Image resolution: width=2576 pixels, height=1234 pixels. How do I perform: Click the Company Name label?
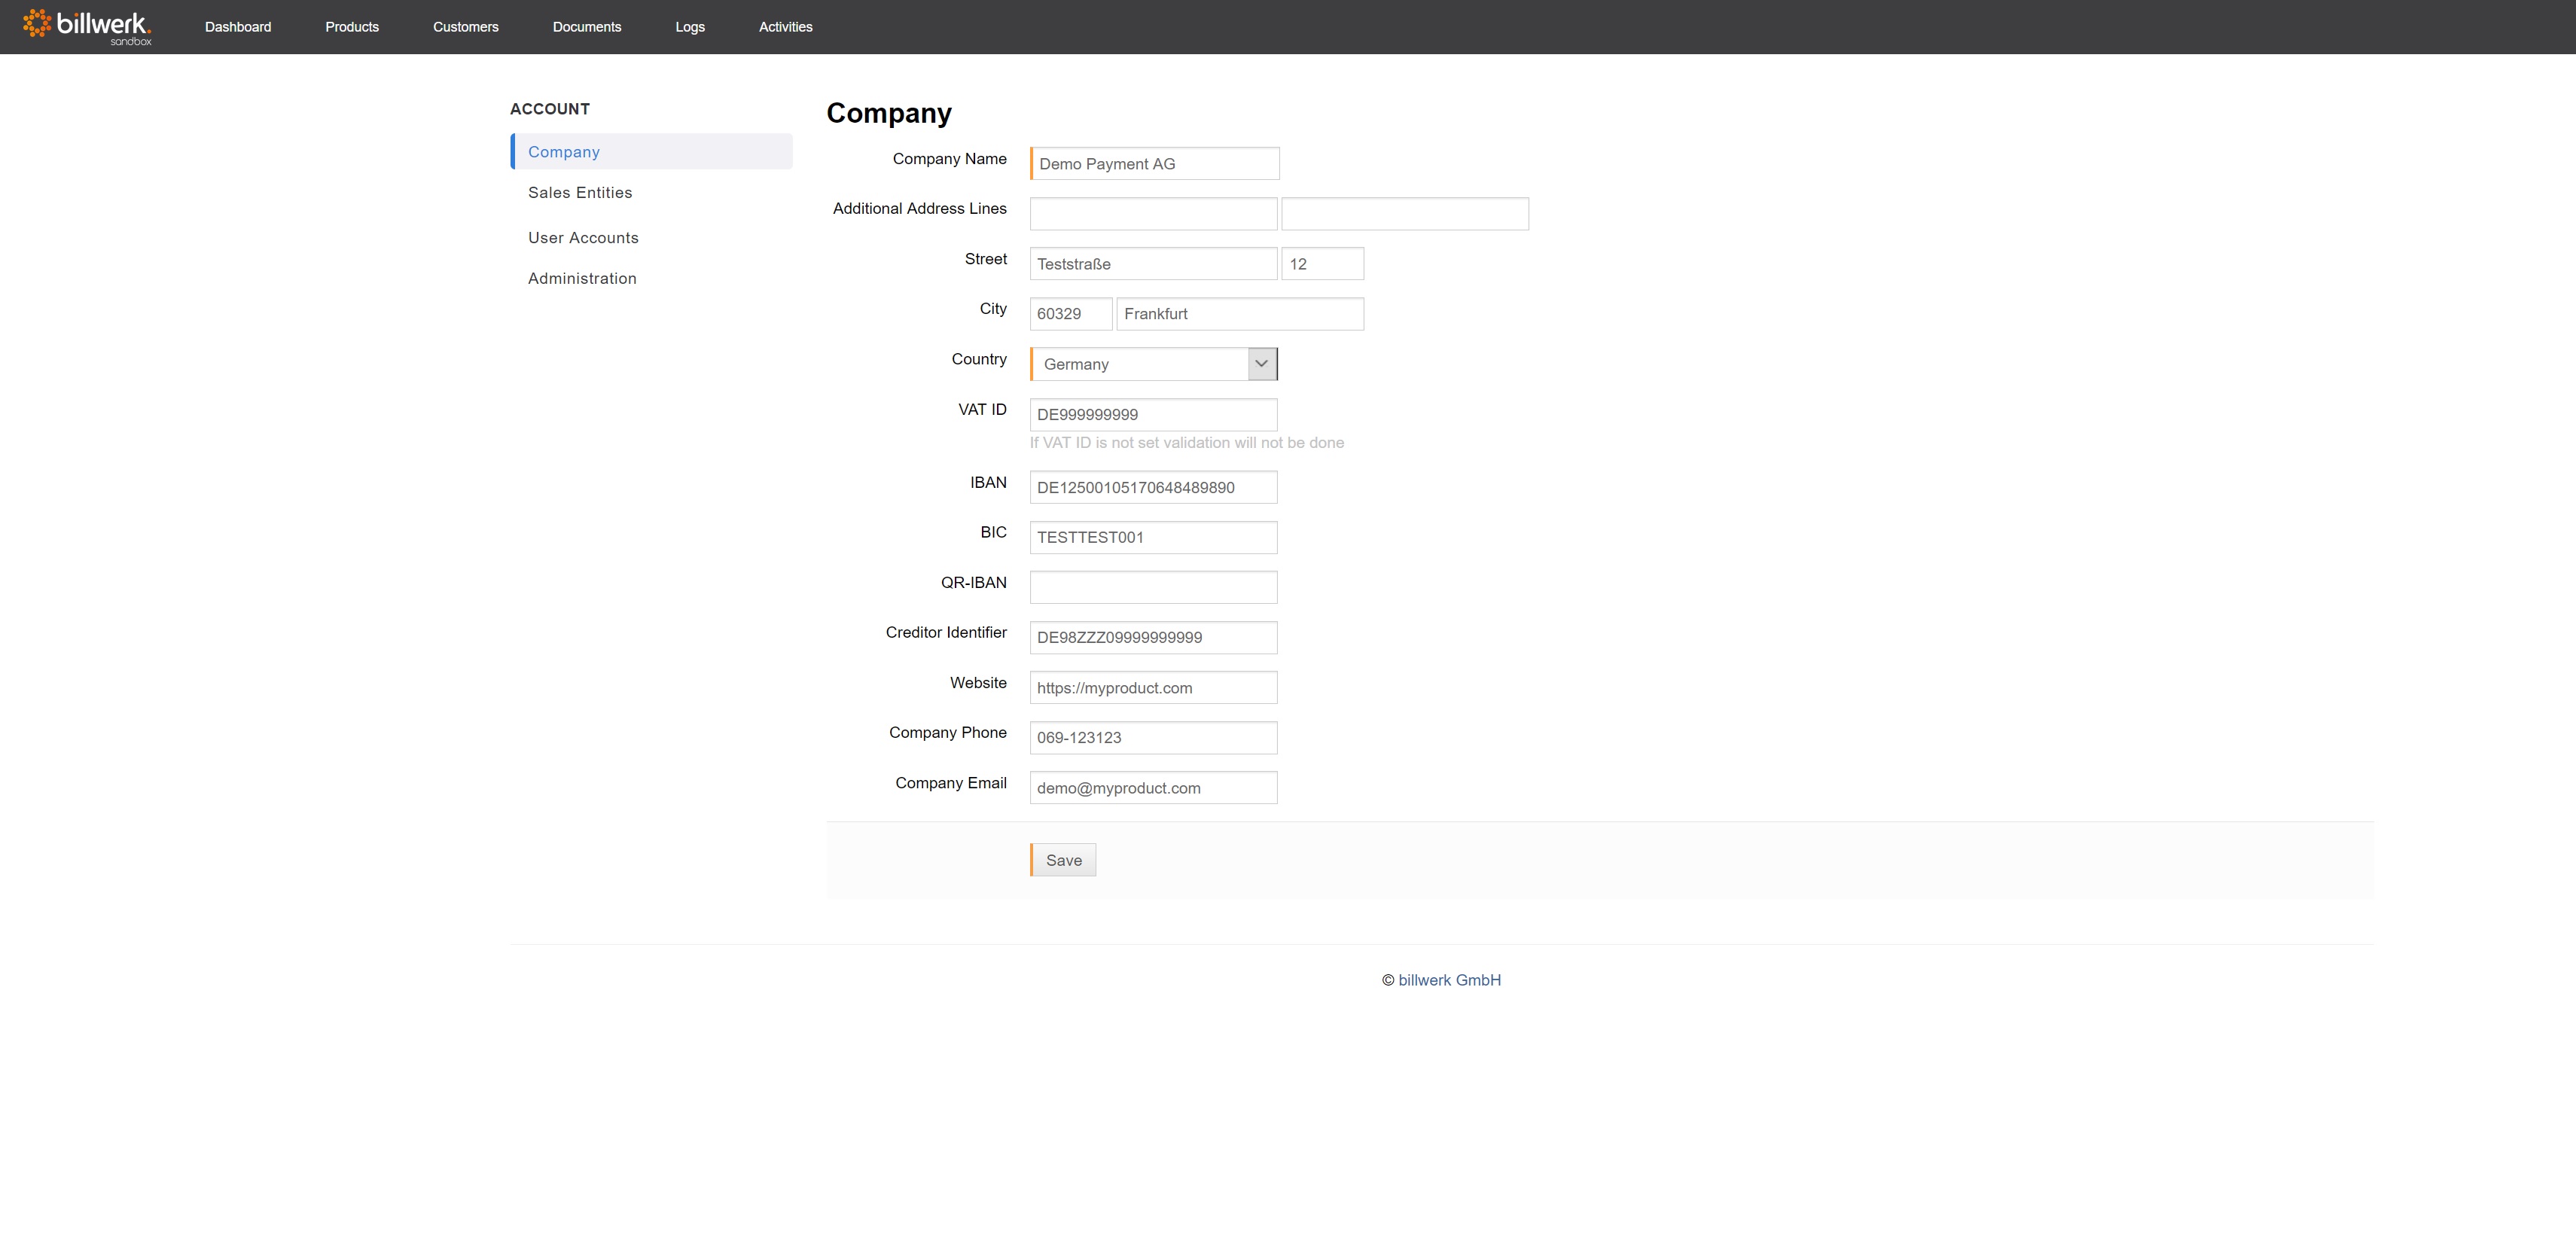950,159
